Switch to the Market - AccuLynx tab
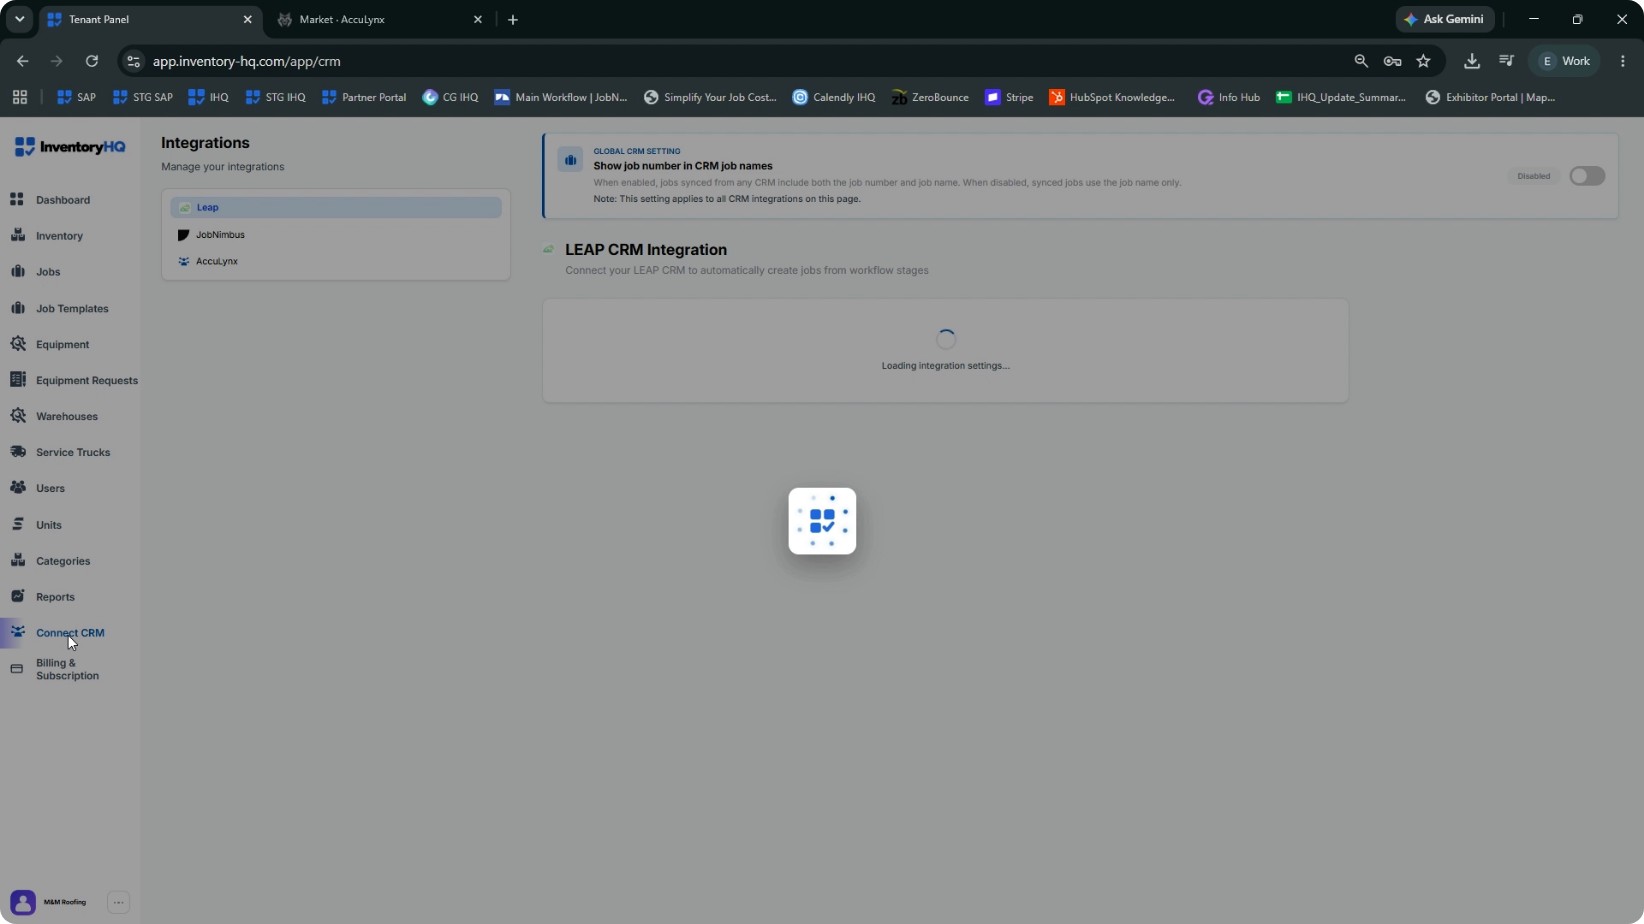The height and width of the screenshot is (924, 1644). pyautogui.click(x=378, y=19)
